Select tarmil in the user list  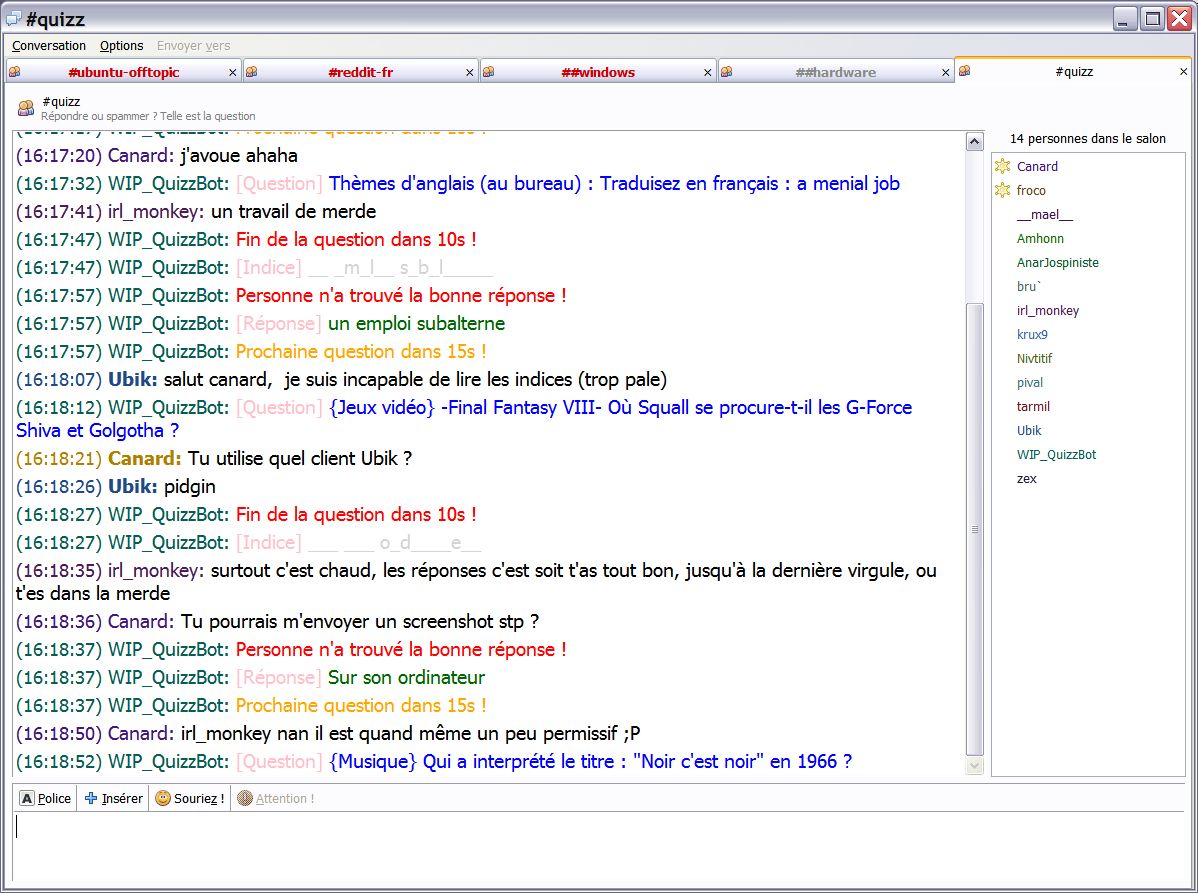click(1033, 406)
